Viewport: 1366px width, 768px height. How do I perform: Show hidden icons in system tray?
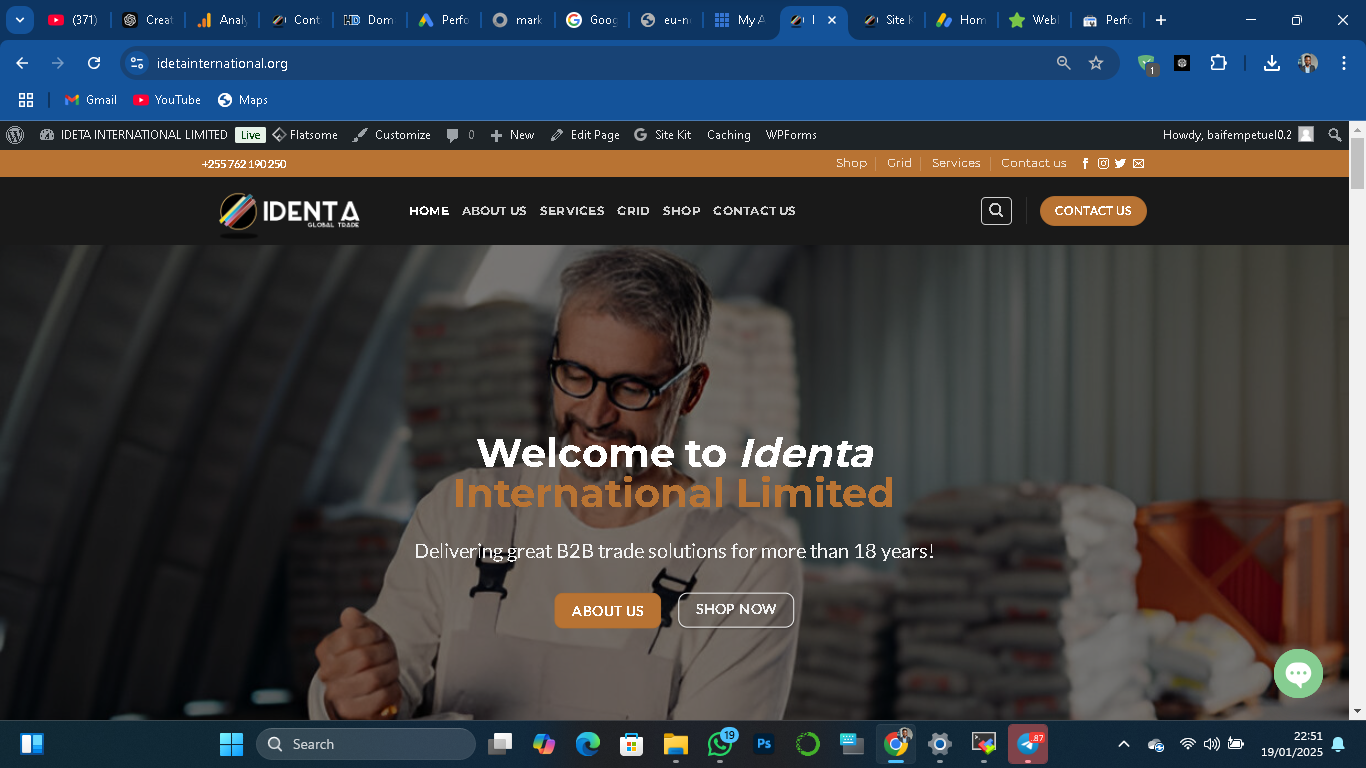coord(1123,744)
